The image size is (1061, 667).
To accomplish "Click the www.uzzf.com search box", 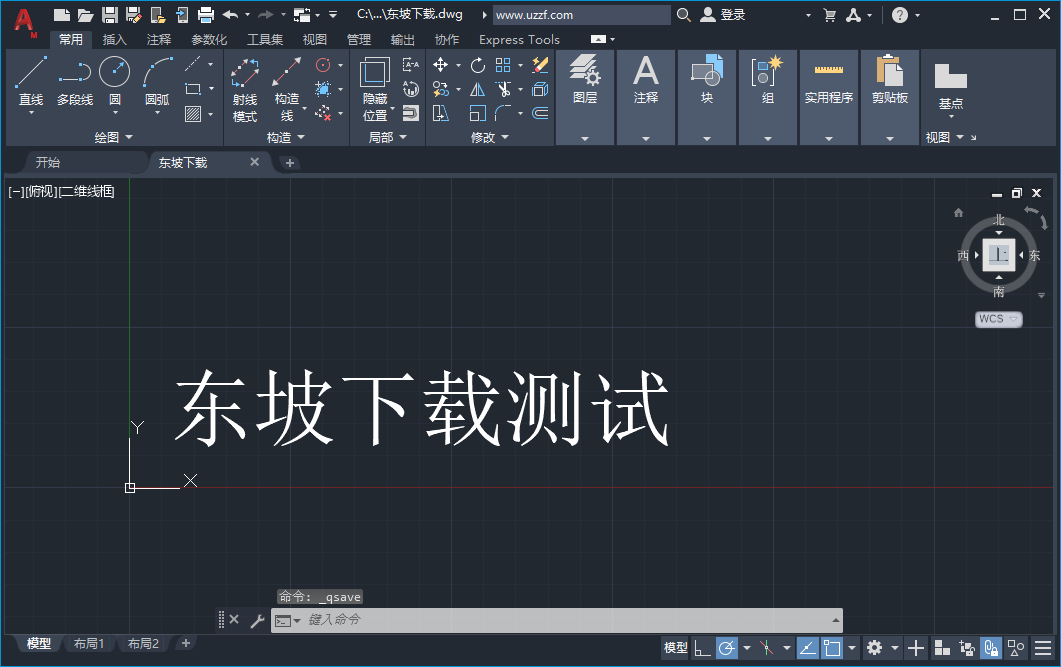I will [581, 15].
